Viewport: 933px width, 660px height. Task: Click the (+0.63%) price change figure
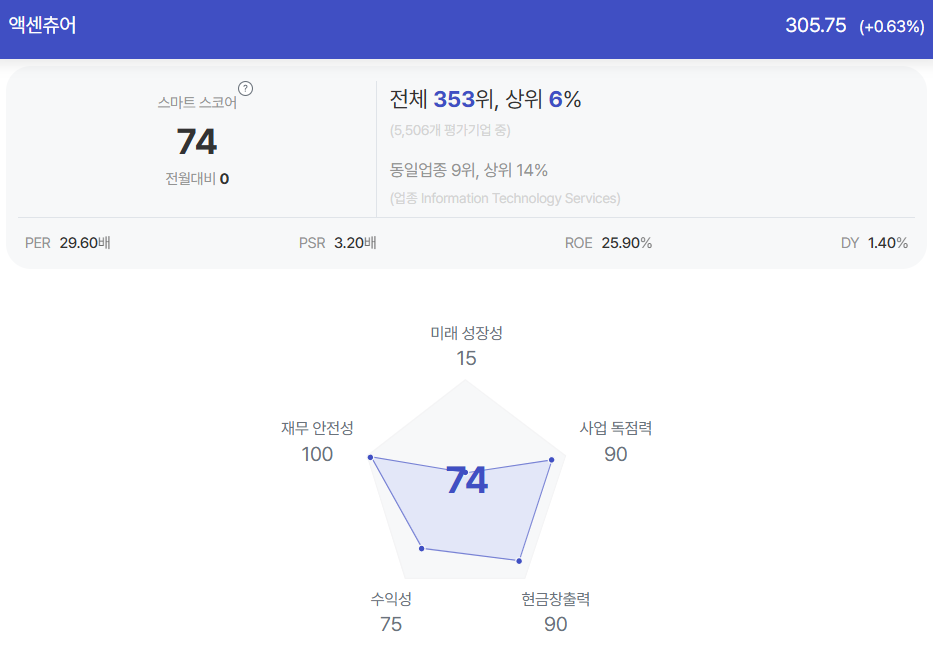click(x=891, y=26)
